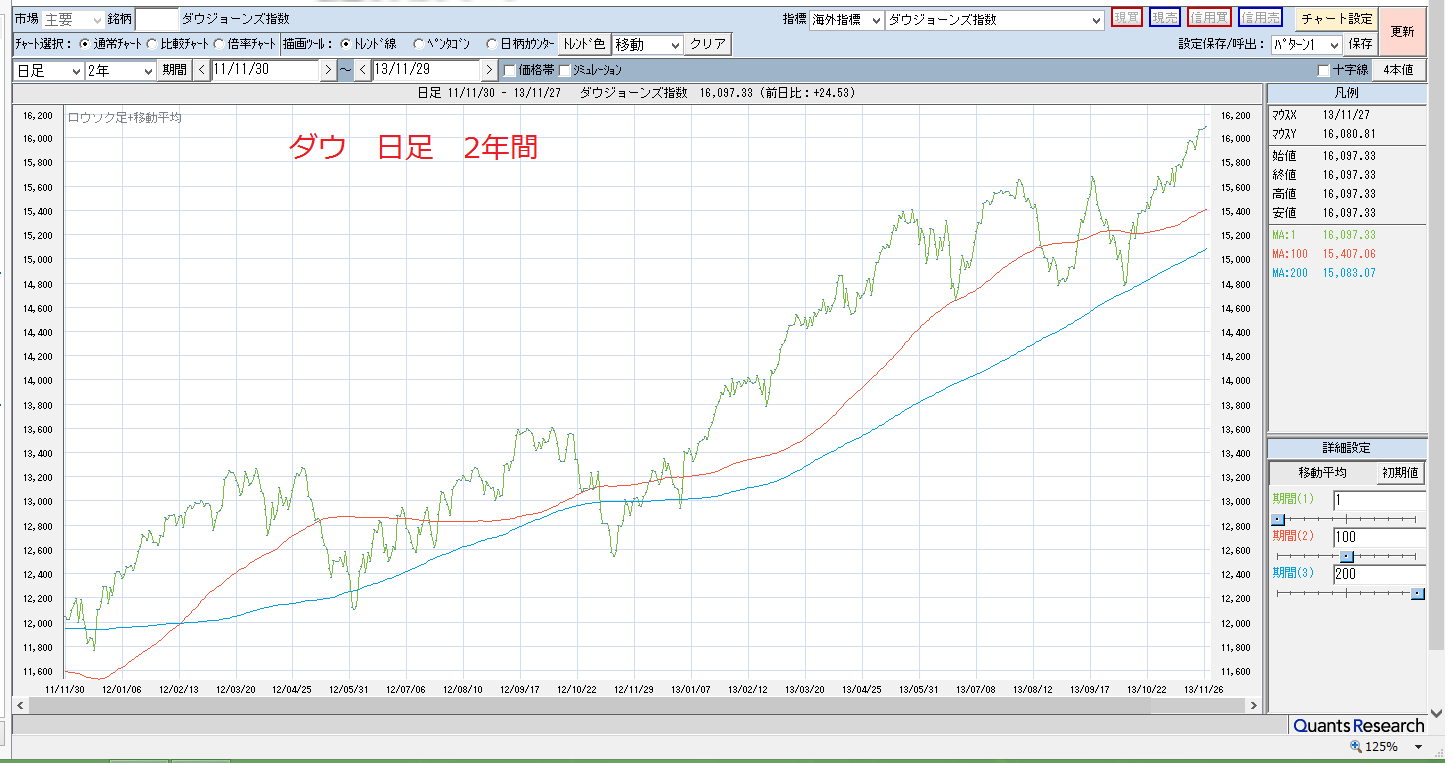Select the 比較チャート radio button
Image resolution: width=1453 pixels, height=763 pixels.
point(151,44)
